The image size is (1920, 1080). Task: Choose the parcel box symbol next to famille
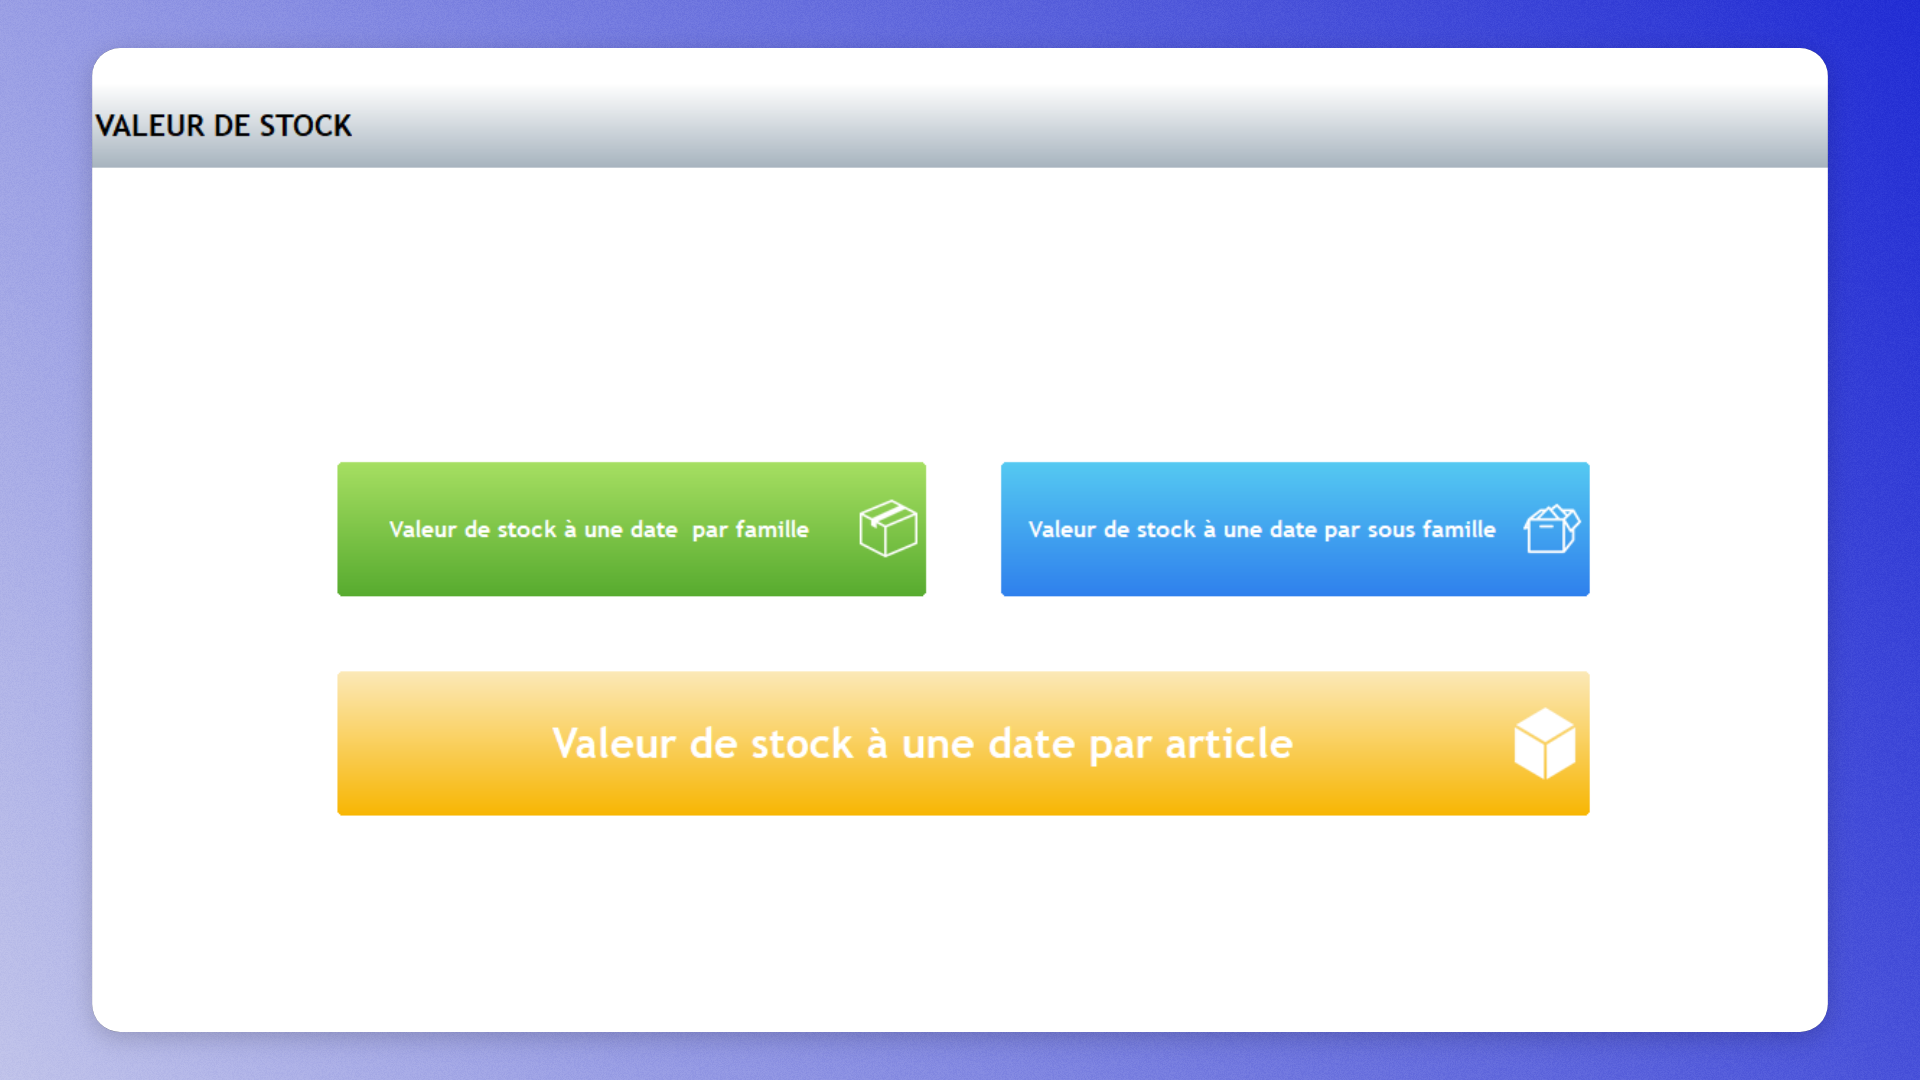[x=888, y=528]
